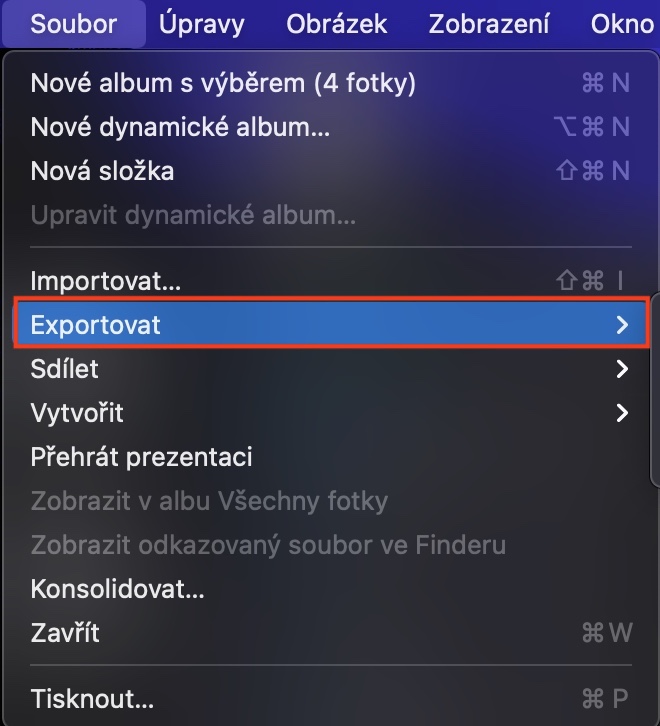
Task: Expand the Sdílet submenu
Action: pos(65,369)
